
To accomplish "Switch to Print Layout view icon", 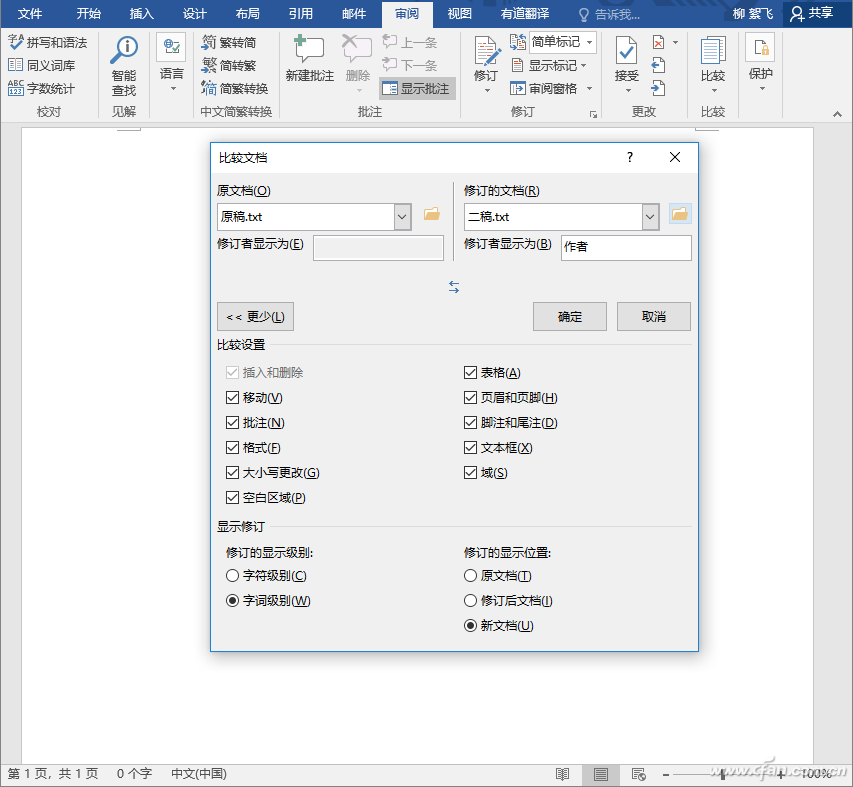I will click(x=601, y=773).
